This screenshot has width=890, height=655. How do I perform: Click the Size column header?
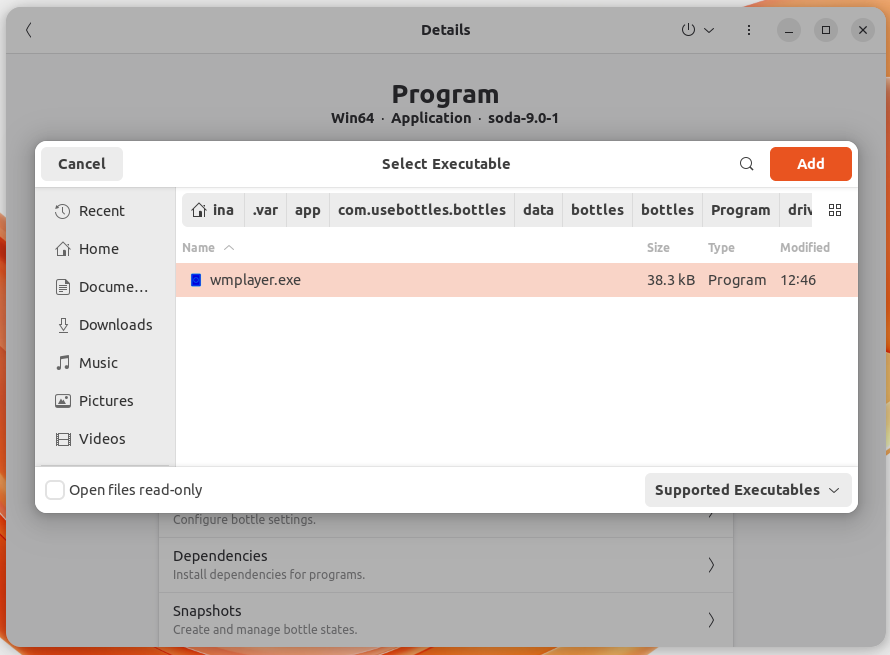tap(658, 247)
